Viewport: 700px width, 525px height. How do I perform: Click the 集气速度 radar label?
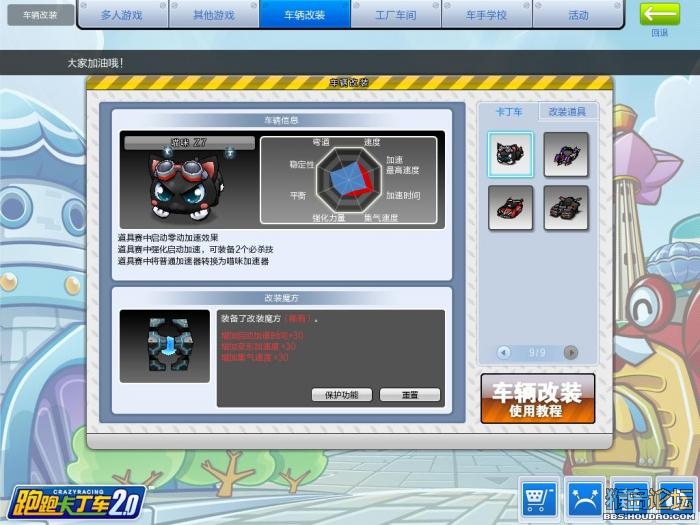click(x=381, y=217)
